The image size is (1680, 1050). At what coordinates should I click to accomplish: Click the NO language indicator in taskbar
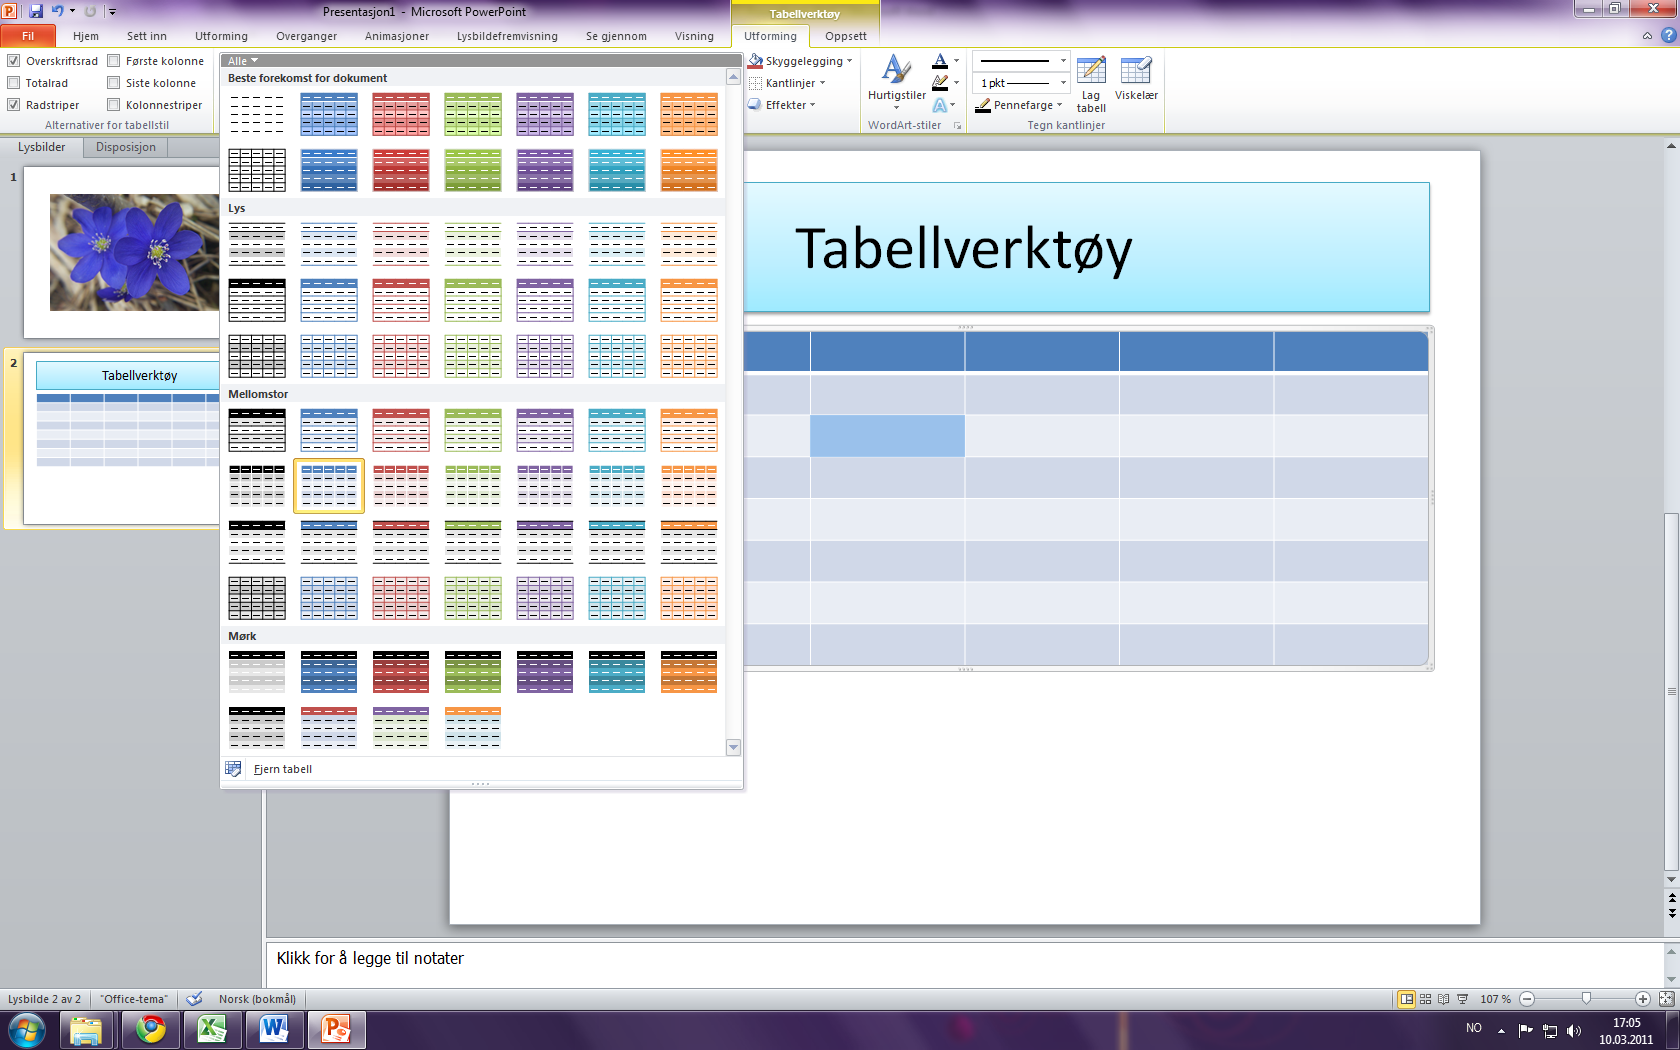point(1474,1028)
